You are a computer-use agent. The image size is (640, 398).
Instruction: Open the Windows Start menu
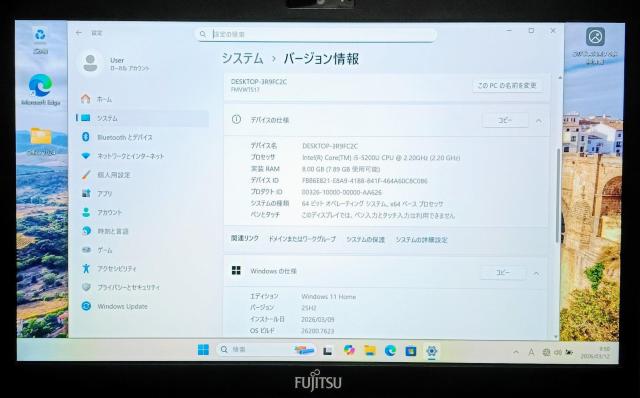tap(203, 350)
